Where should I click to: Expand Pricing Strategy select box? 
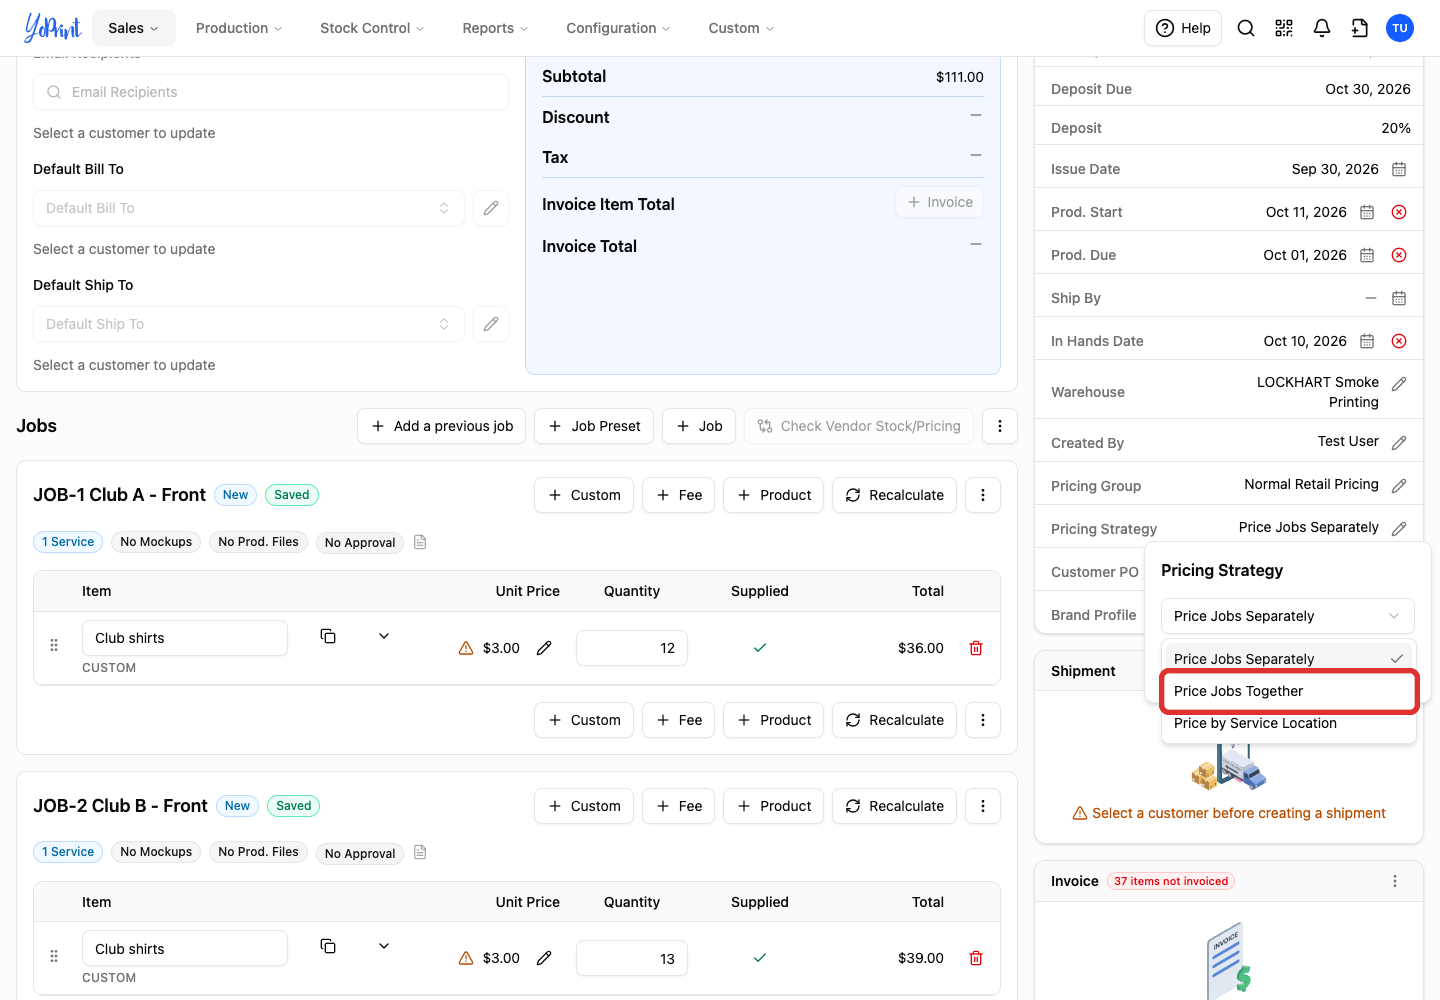point(1288,616)
